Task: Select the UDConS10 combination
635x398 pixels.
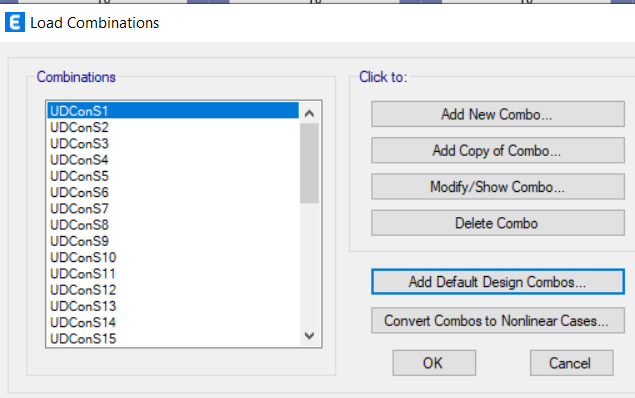Action: (173, 257)
